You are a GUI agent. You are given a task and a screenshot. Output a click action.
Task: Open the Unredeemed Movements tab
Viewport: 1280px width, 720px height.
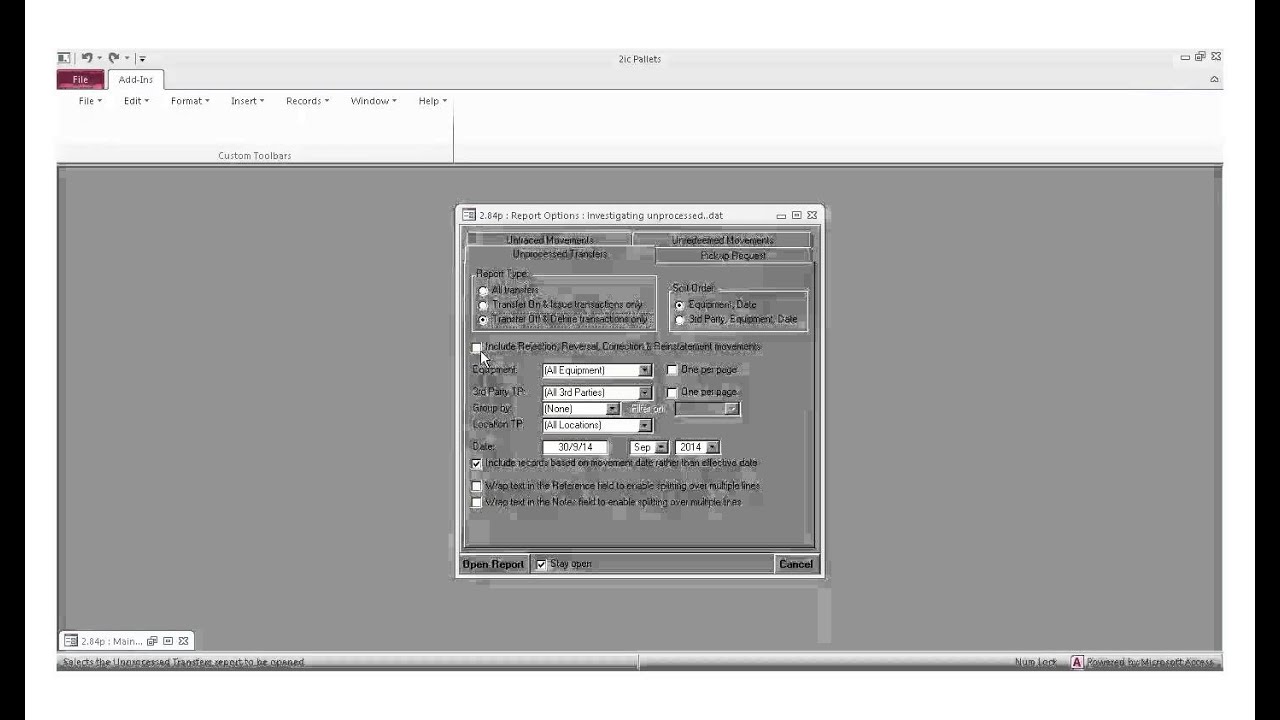722,240
